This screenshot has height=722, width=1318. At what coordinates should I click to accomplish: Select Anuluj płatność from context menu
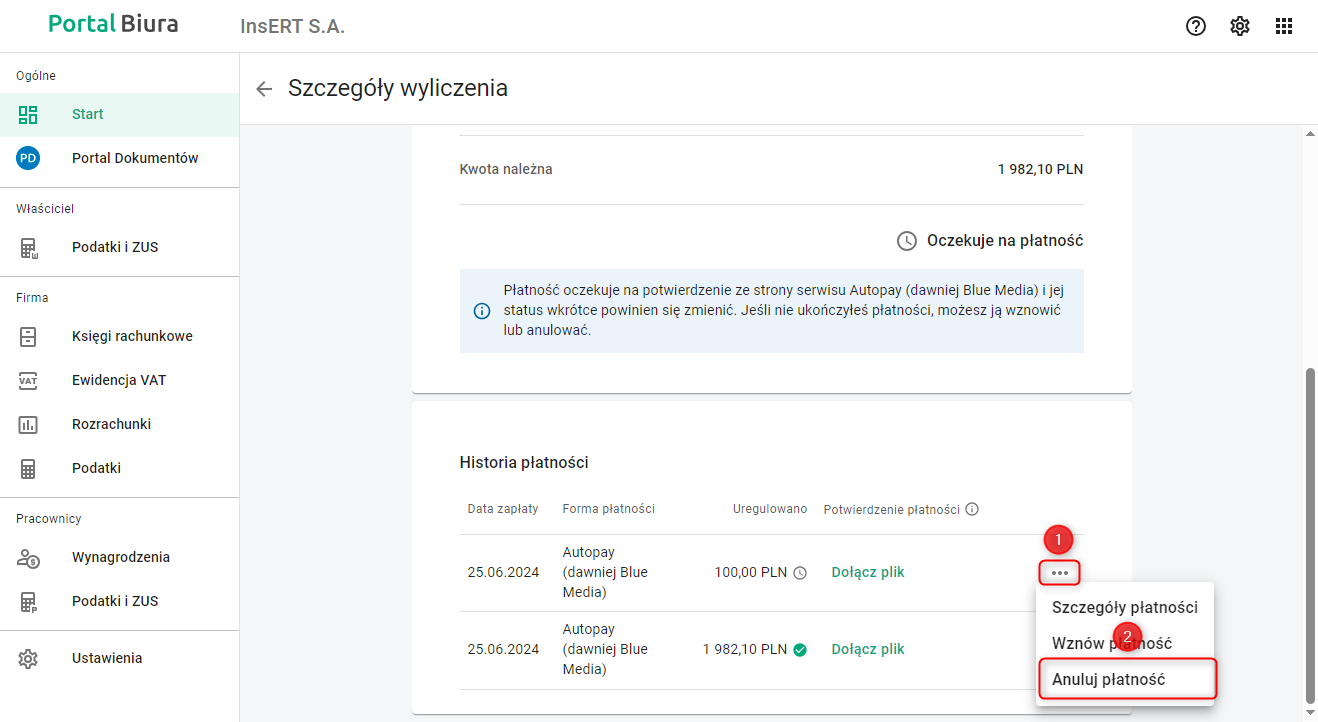[1108, 679]
